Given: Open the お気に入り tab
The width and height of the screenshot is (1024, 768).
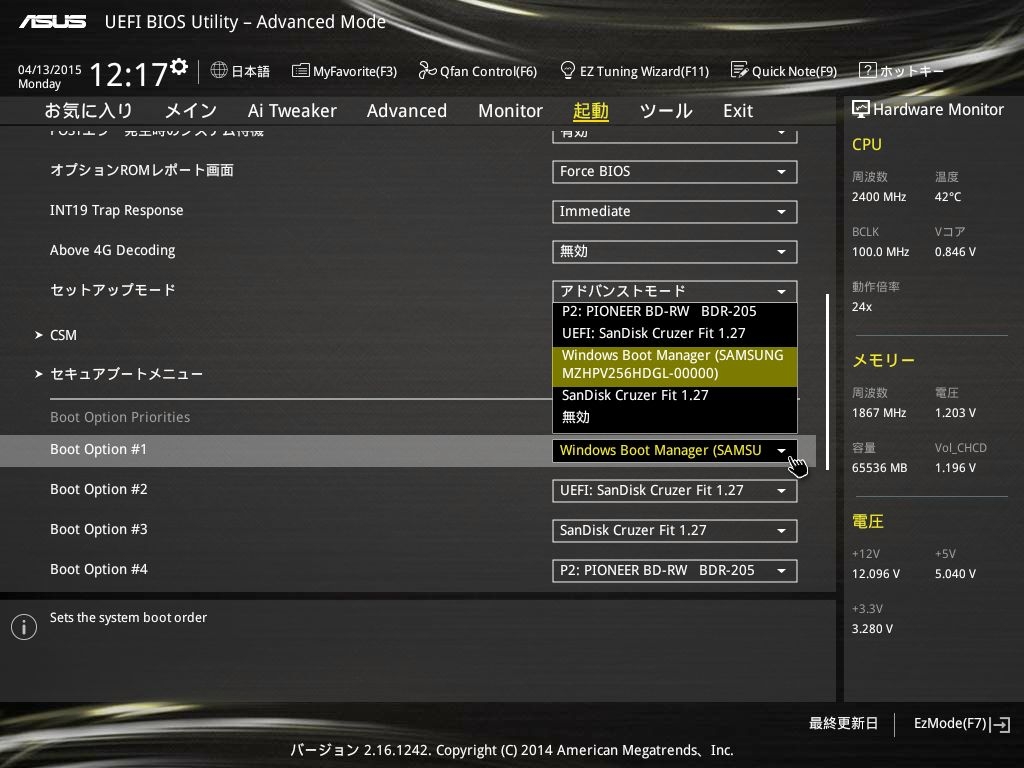Looking at the screenshot, I should pyautogui.click(x=89, y=110).
